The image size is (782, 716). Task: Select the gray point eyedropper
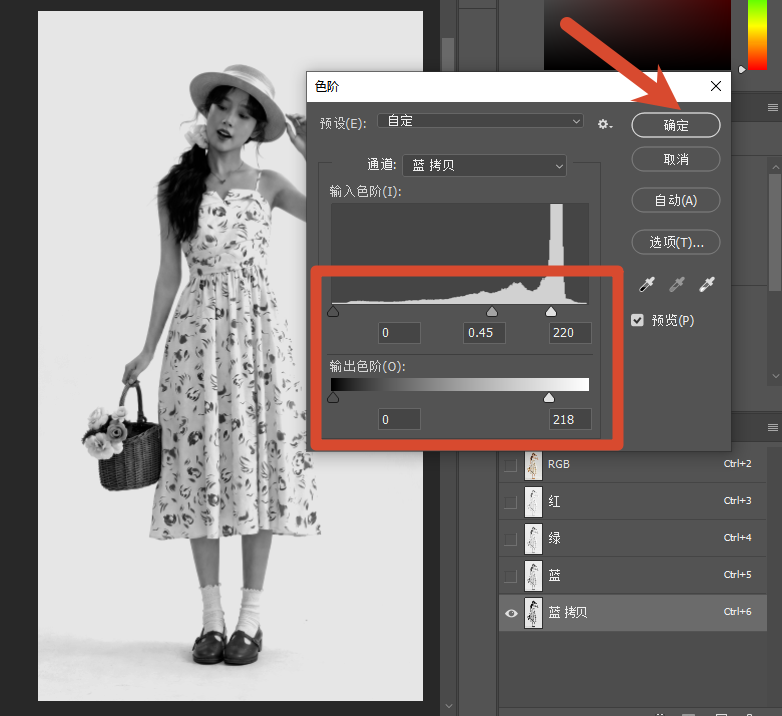(x=677, y=284)
